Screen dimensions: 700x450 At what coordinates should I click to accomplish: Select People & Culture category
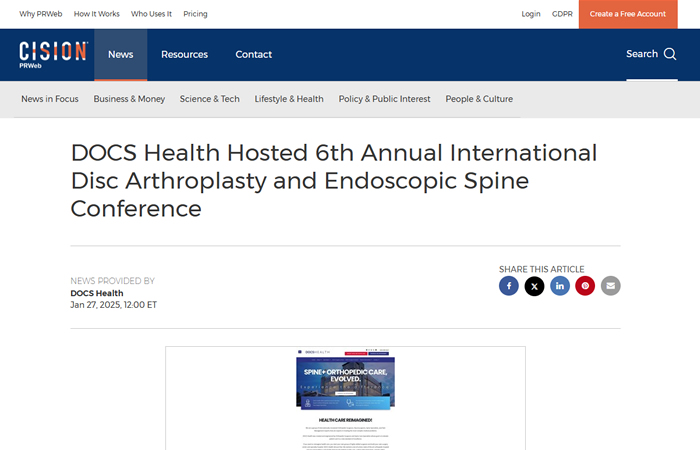479,99
